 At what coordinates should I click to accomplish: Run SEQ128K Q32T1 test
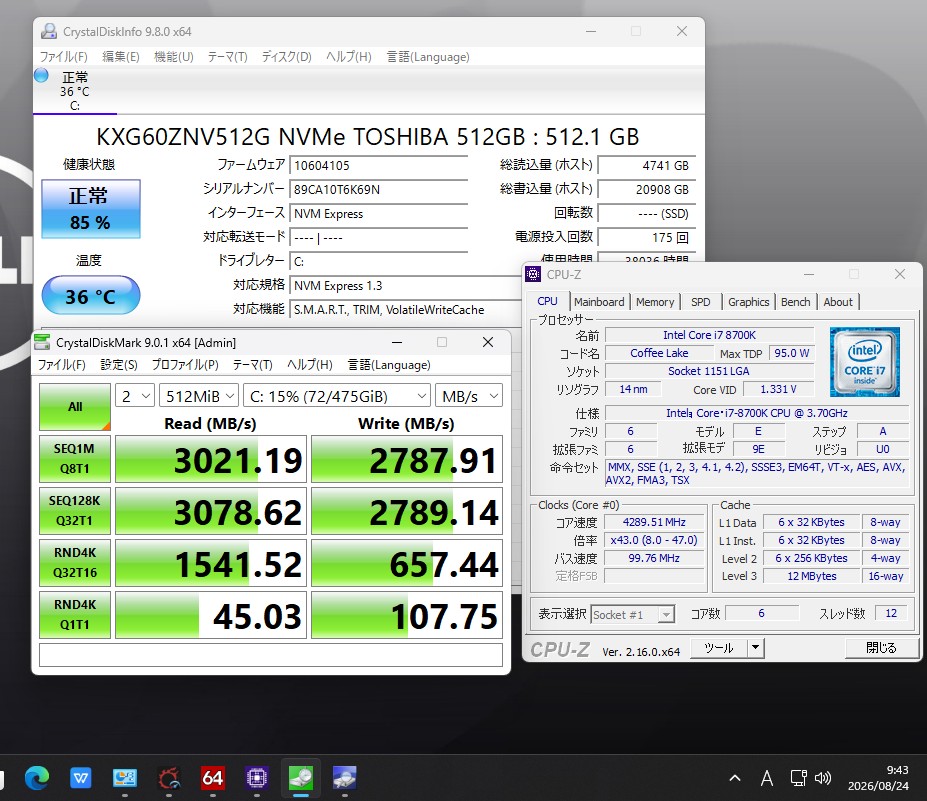coord(75,511)
